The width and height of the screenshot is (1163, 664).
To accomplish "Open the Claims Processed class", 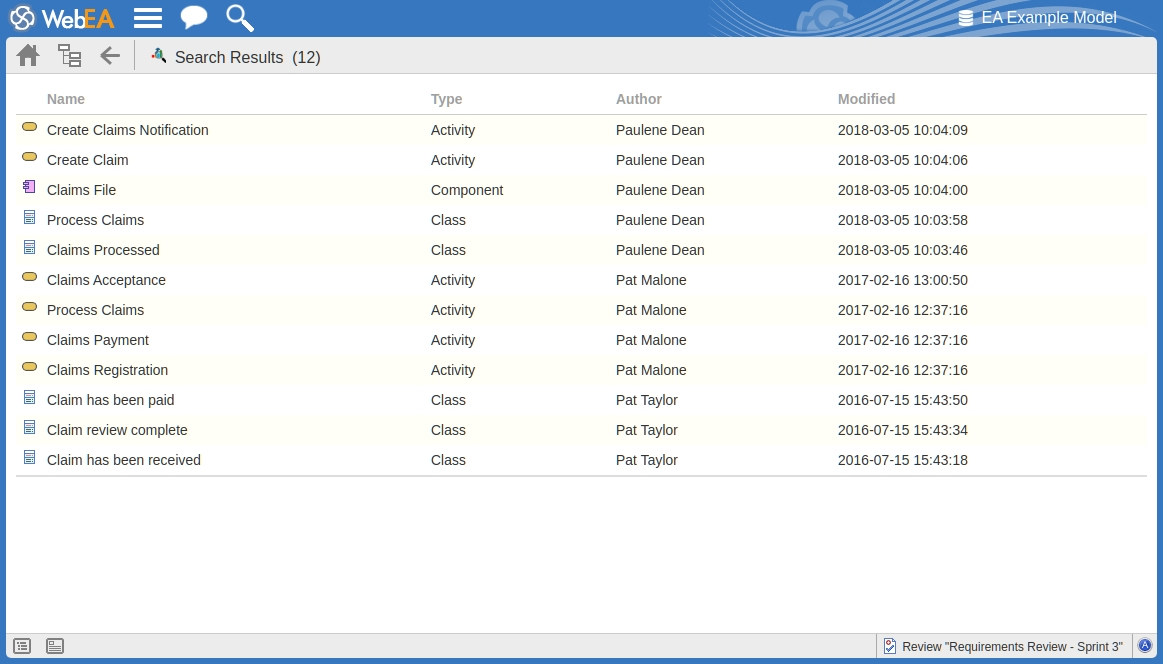I will tap(103, 250).
